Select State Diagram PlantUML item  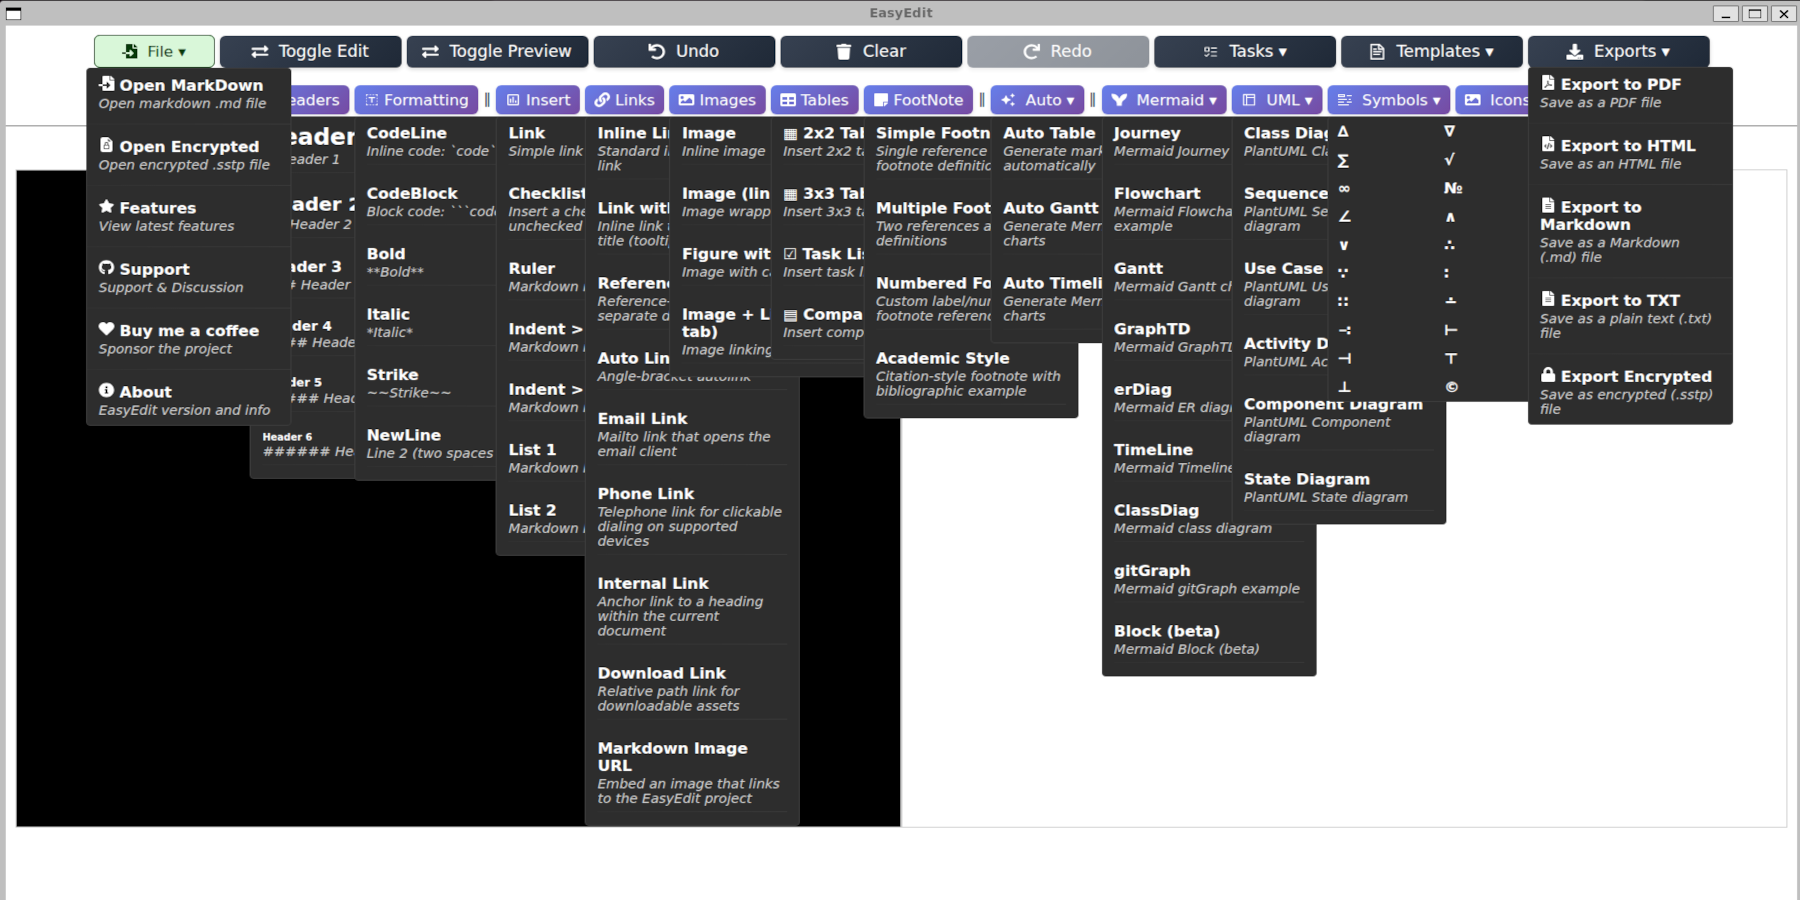[x=1338, y=487]
